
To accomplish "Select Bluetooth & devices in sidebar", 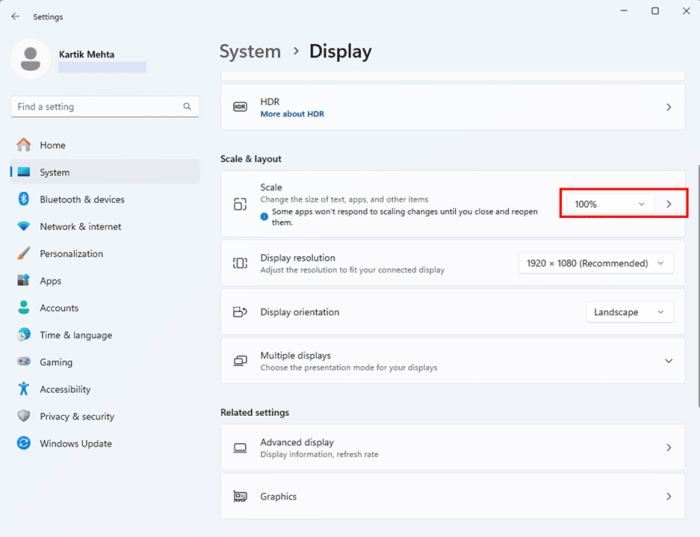I will coord(105,199).
